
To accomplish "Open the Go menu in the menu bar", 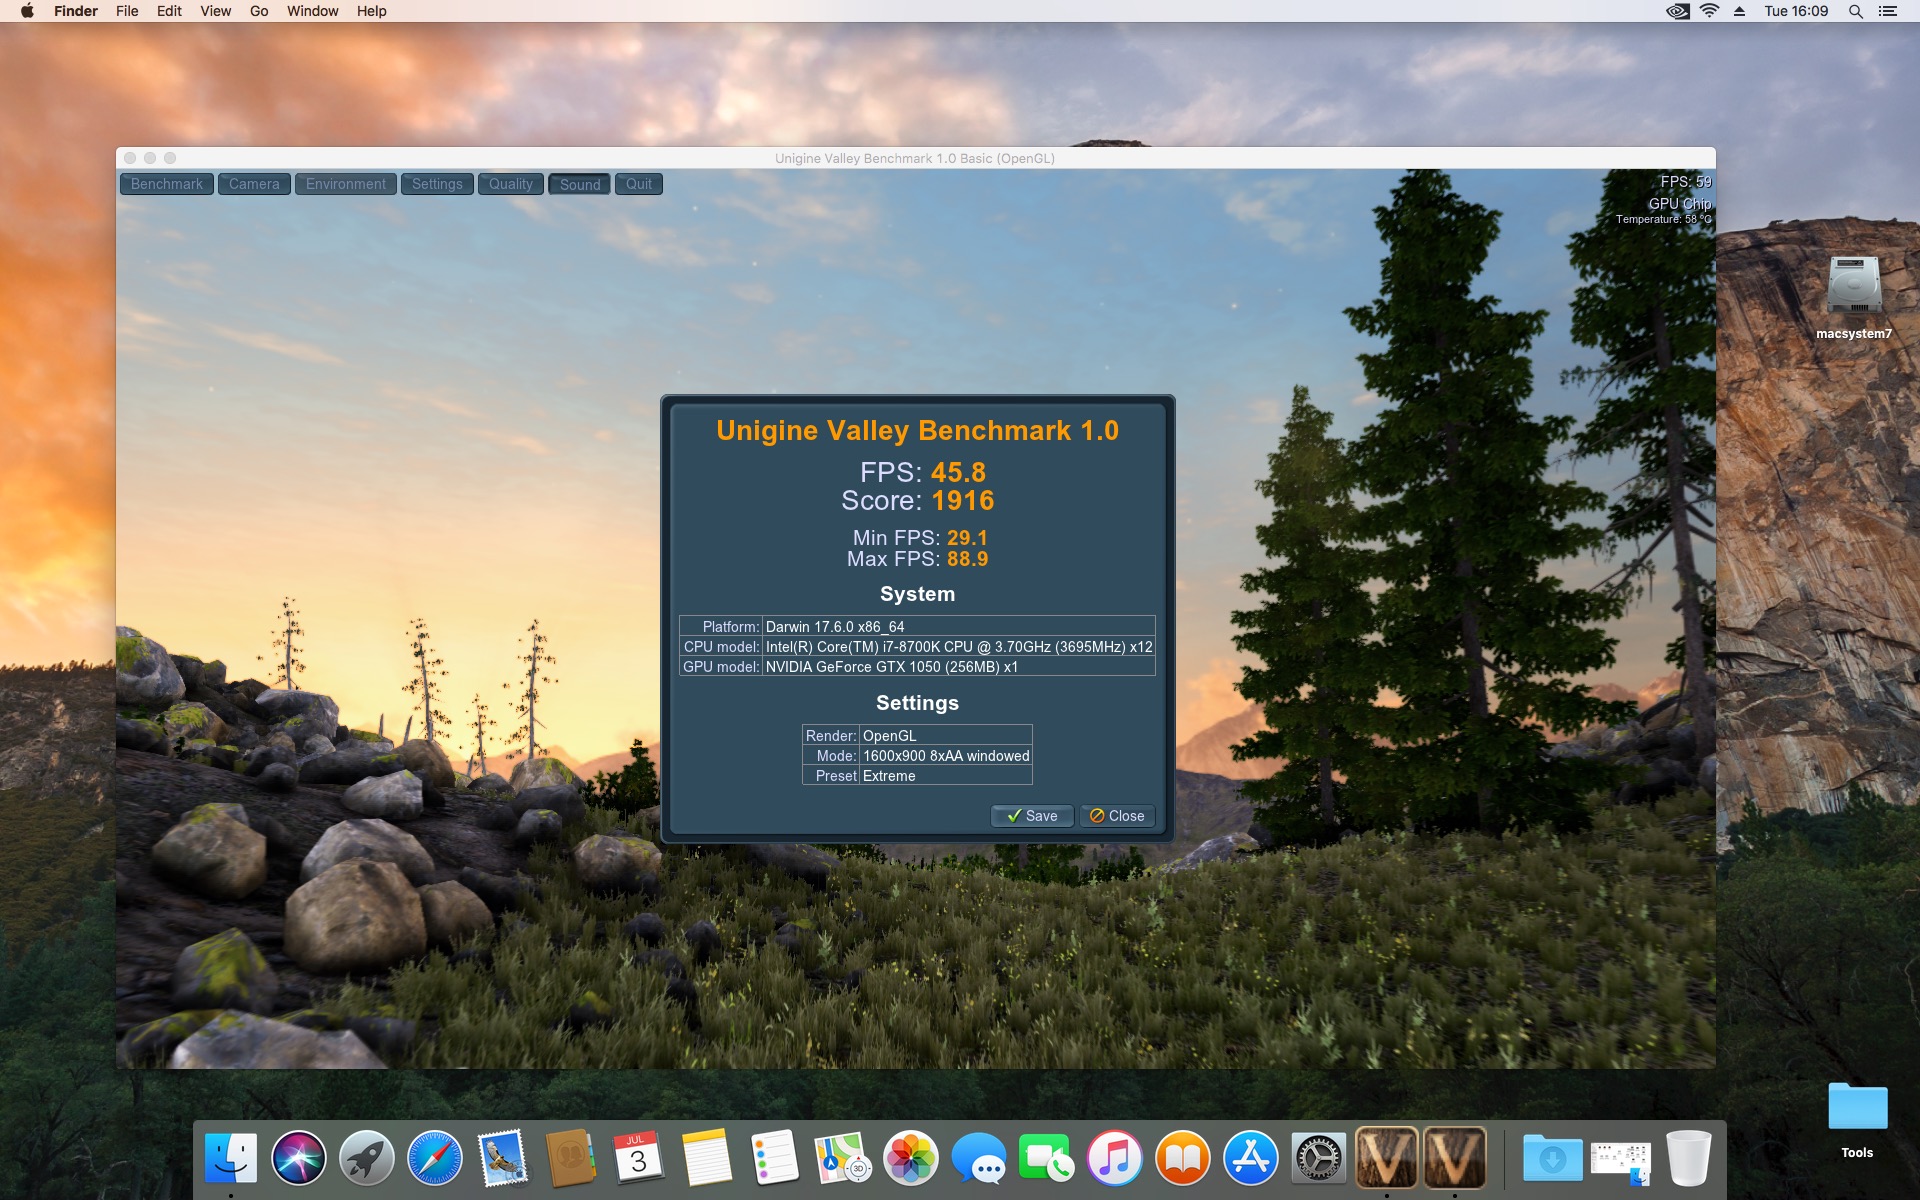I will [259, 11].
